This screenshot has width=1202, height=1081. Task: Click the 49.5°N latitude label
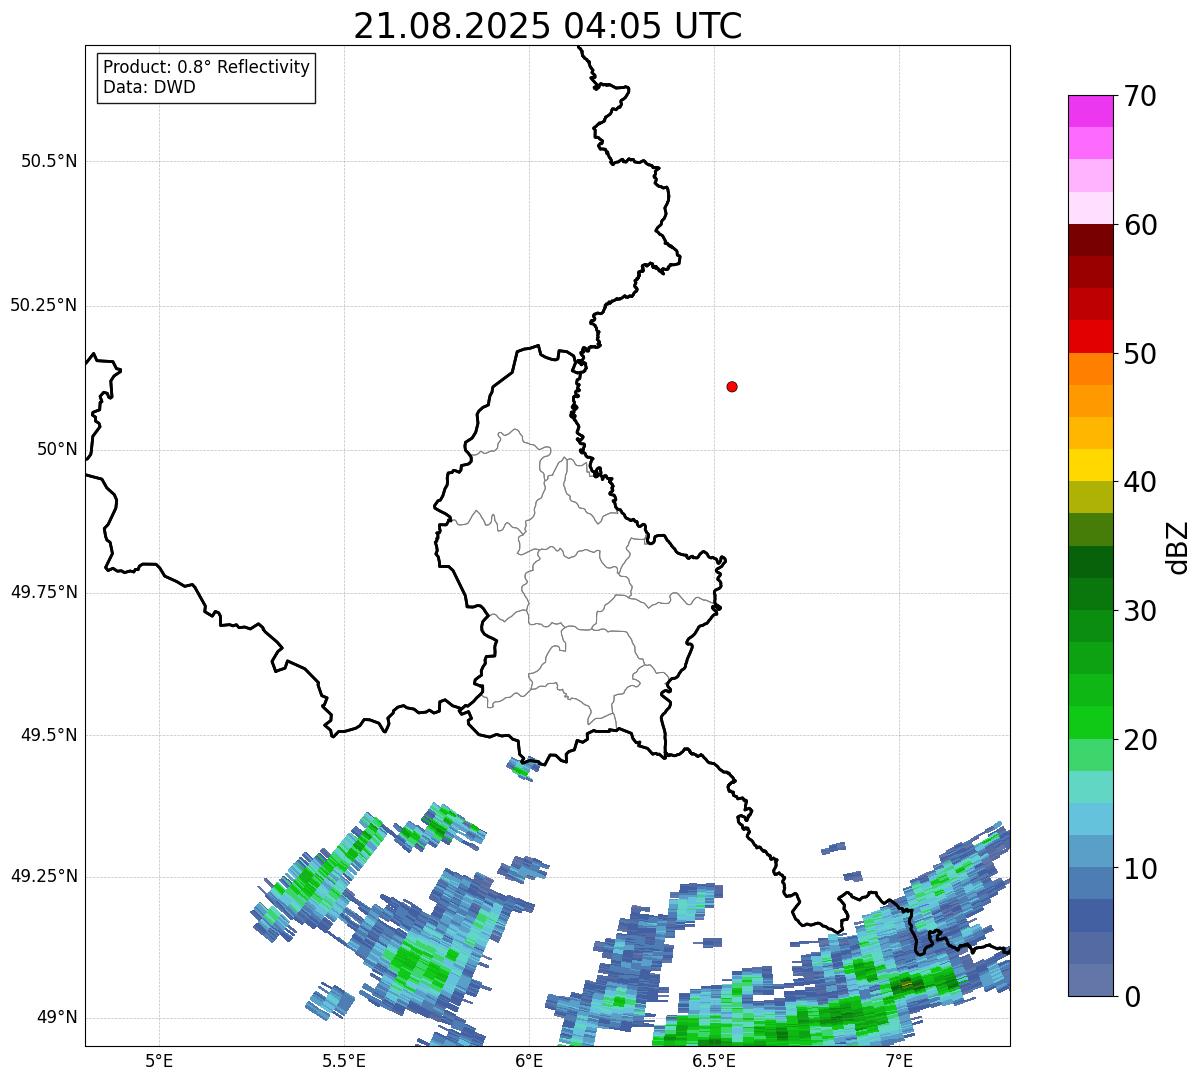pyautogui.click(x=49, y=735)
